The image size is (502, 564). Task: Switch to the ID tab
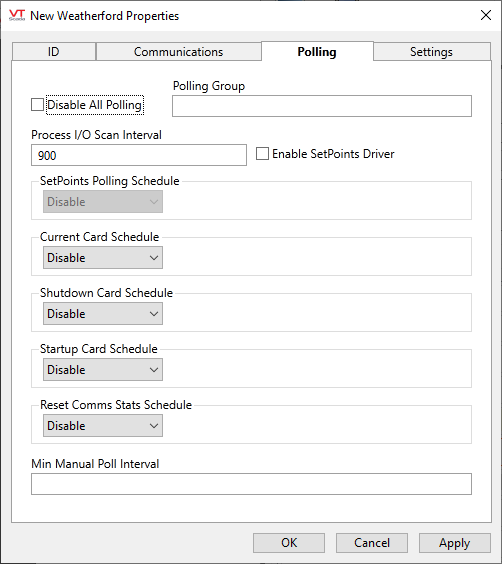[54, 52]
